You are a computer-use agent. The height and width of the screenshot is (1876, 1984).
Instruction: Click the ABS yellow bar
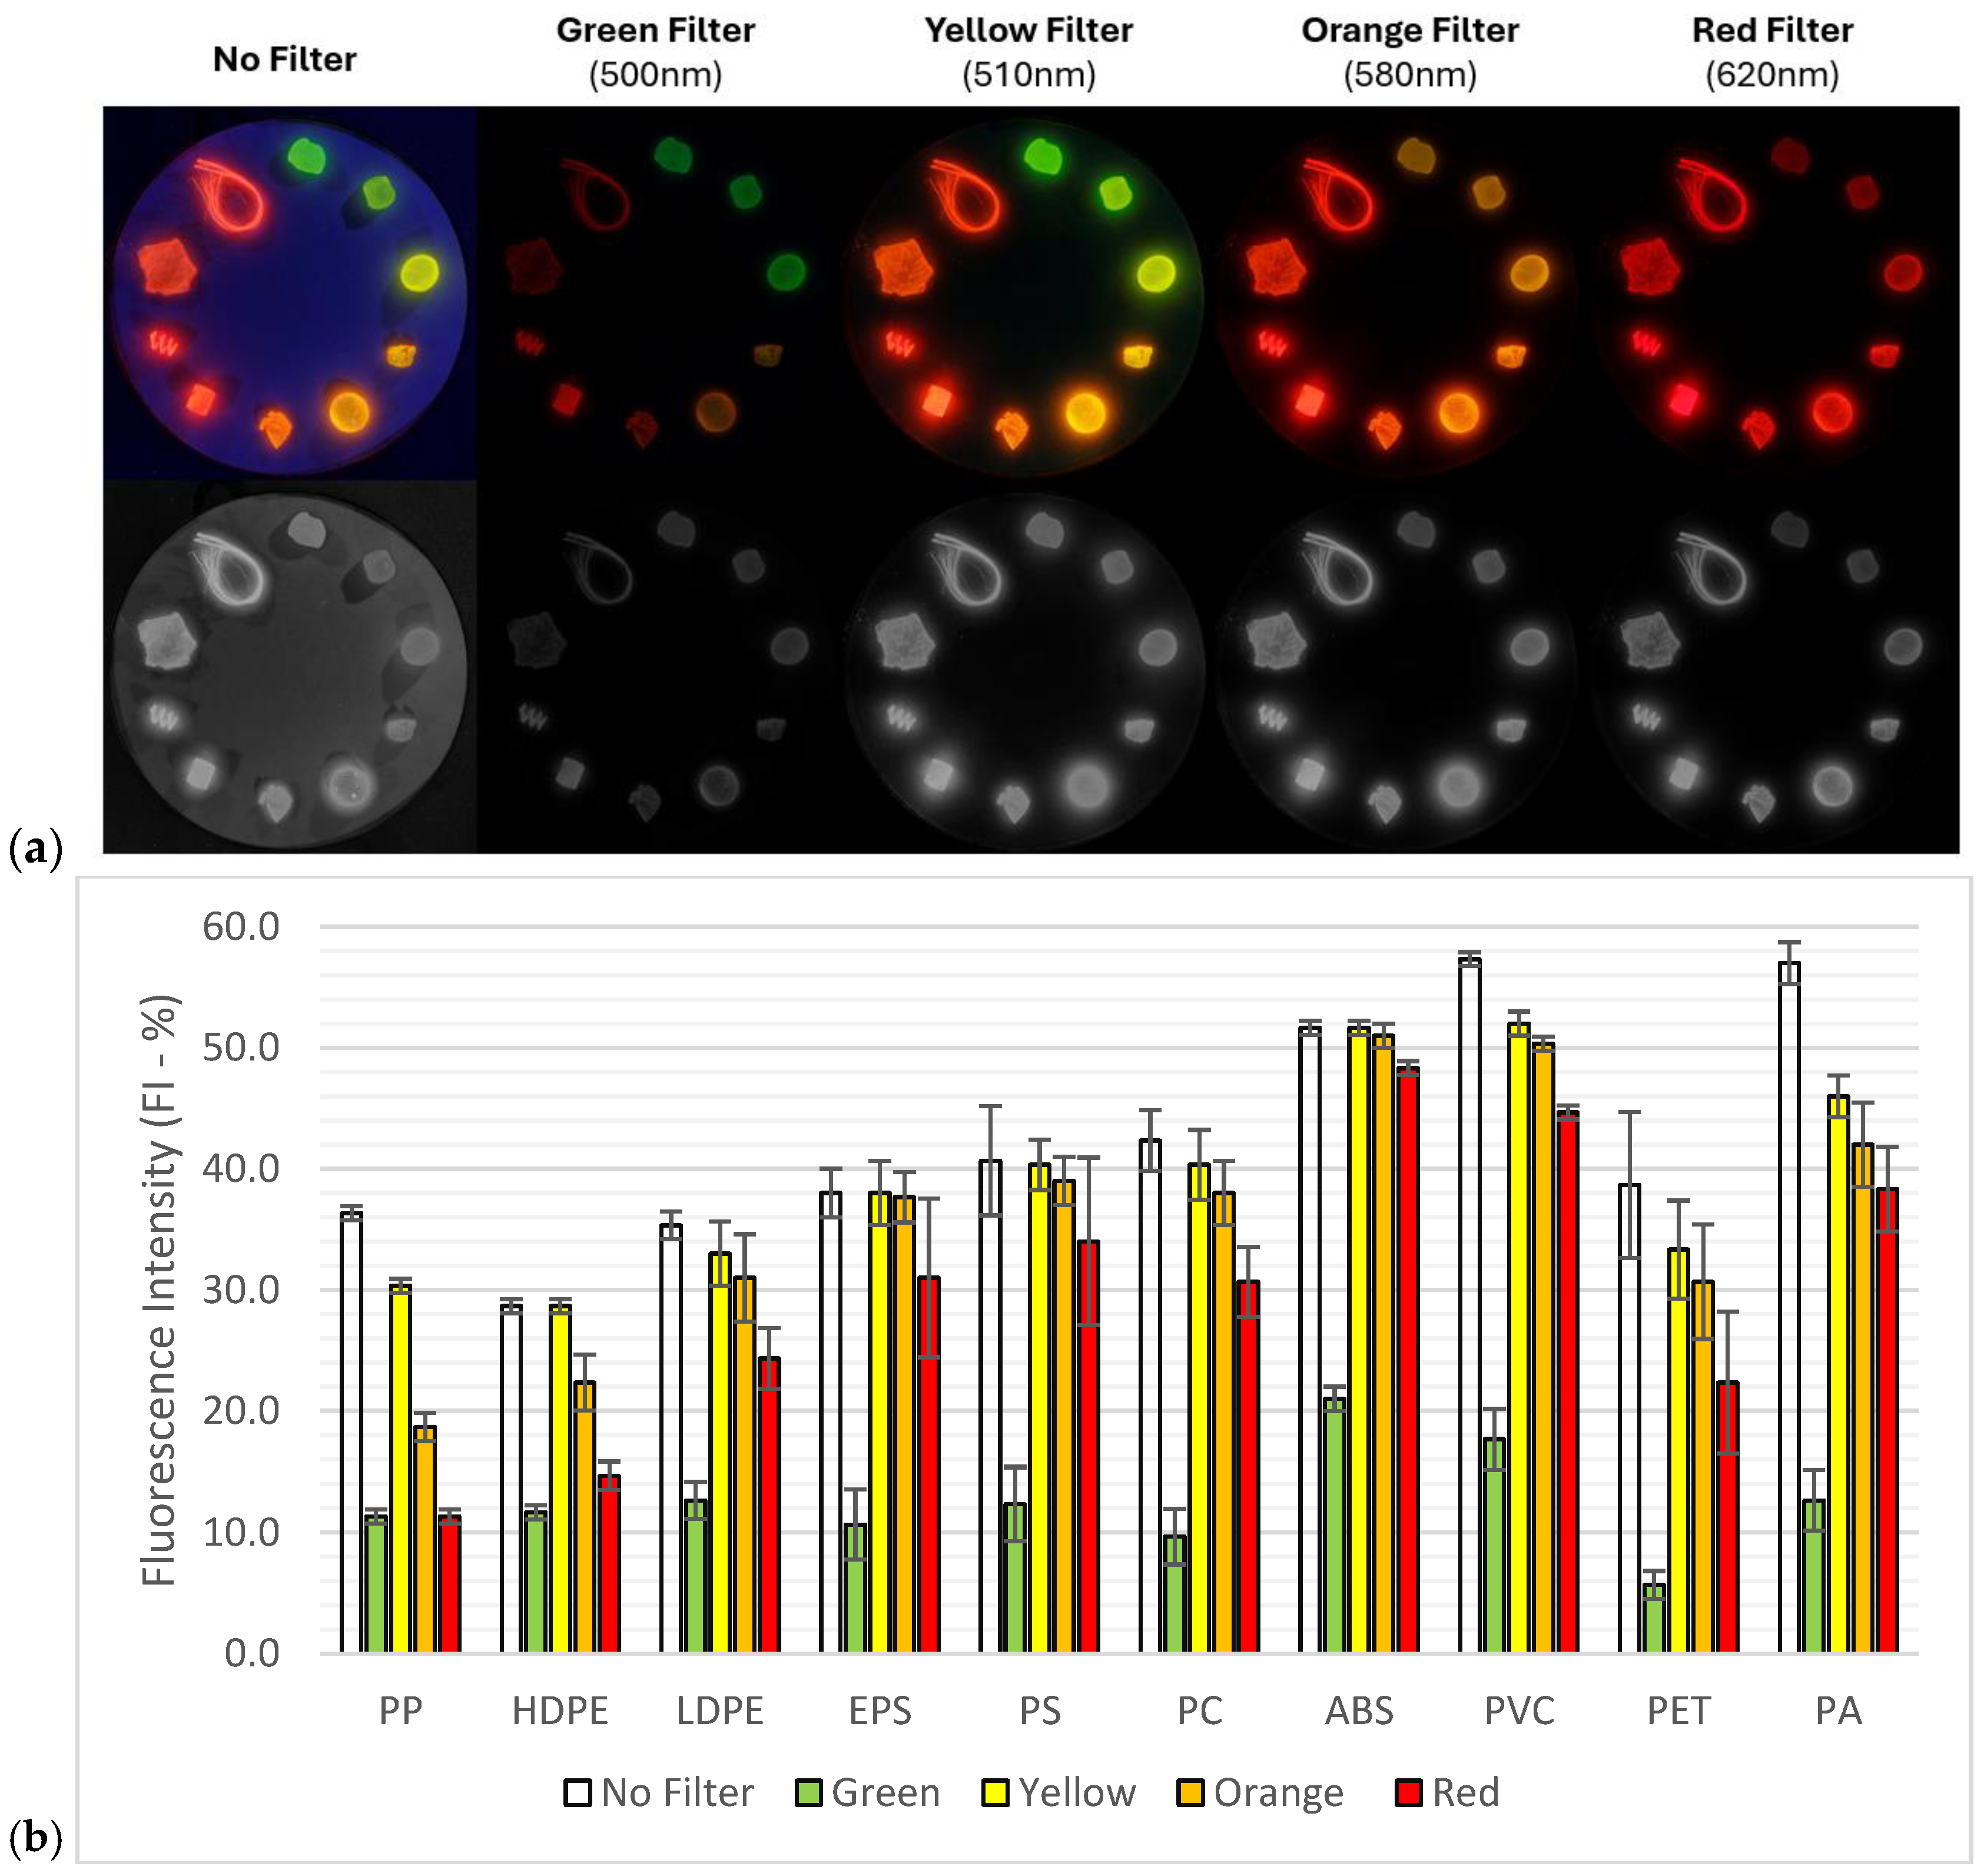[1359, 1340]
